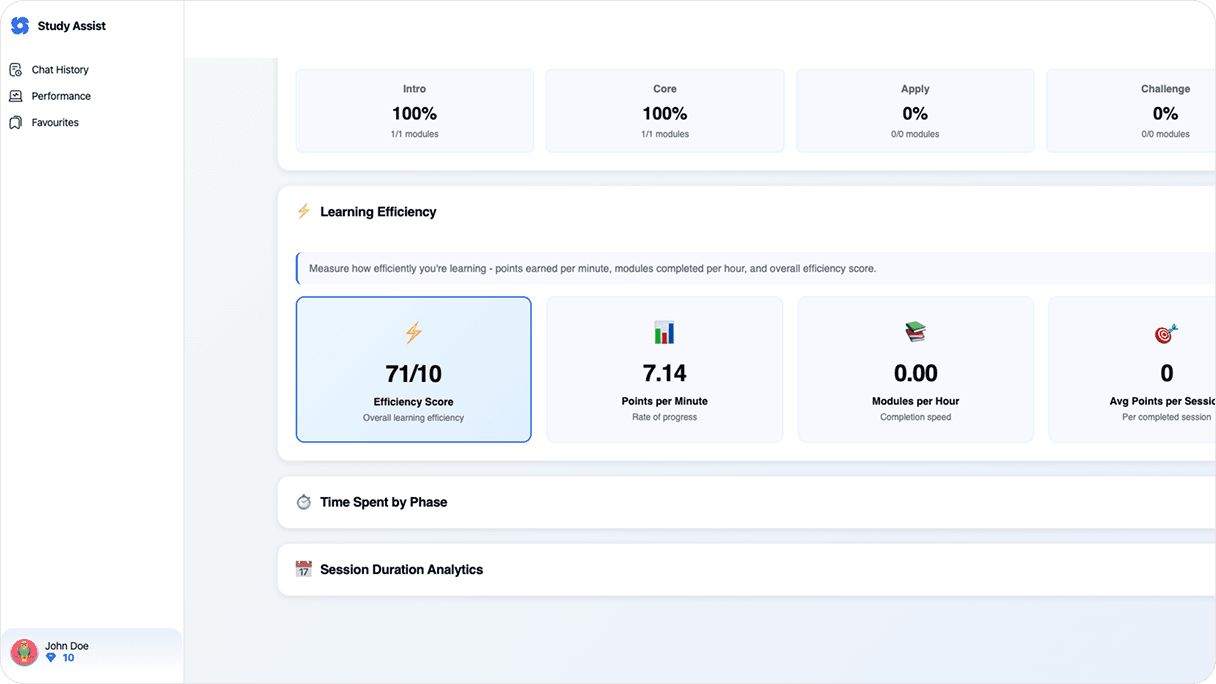Click John Doe's avatar picture

pos(24,653)
